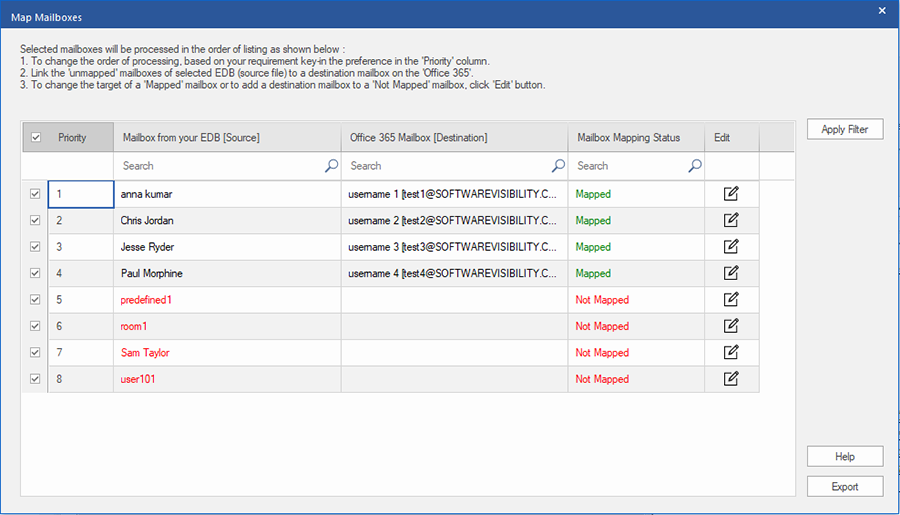
Task: Click priority number 8 cell
Action: [81, 379]
